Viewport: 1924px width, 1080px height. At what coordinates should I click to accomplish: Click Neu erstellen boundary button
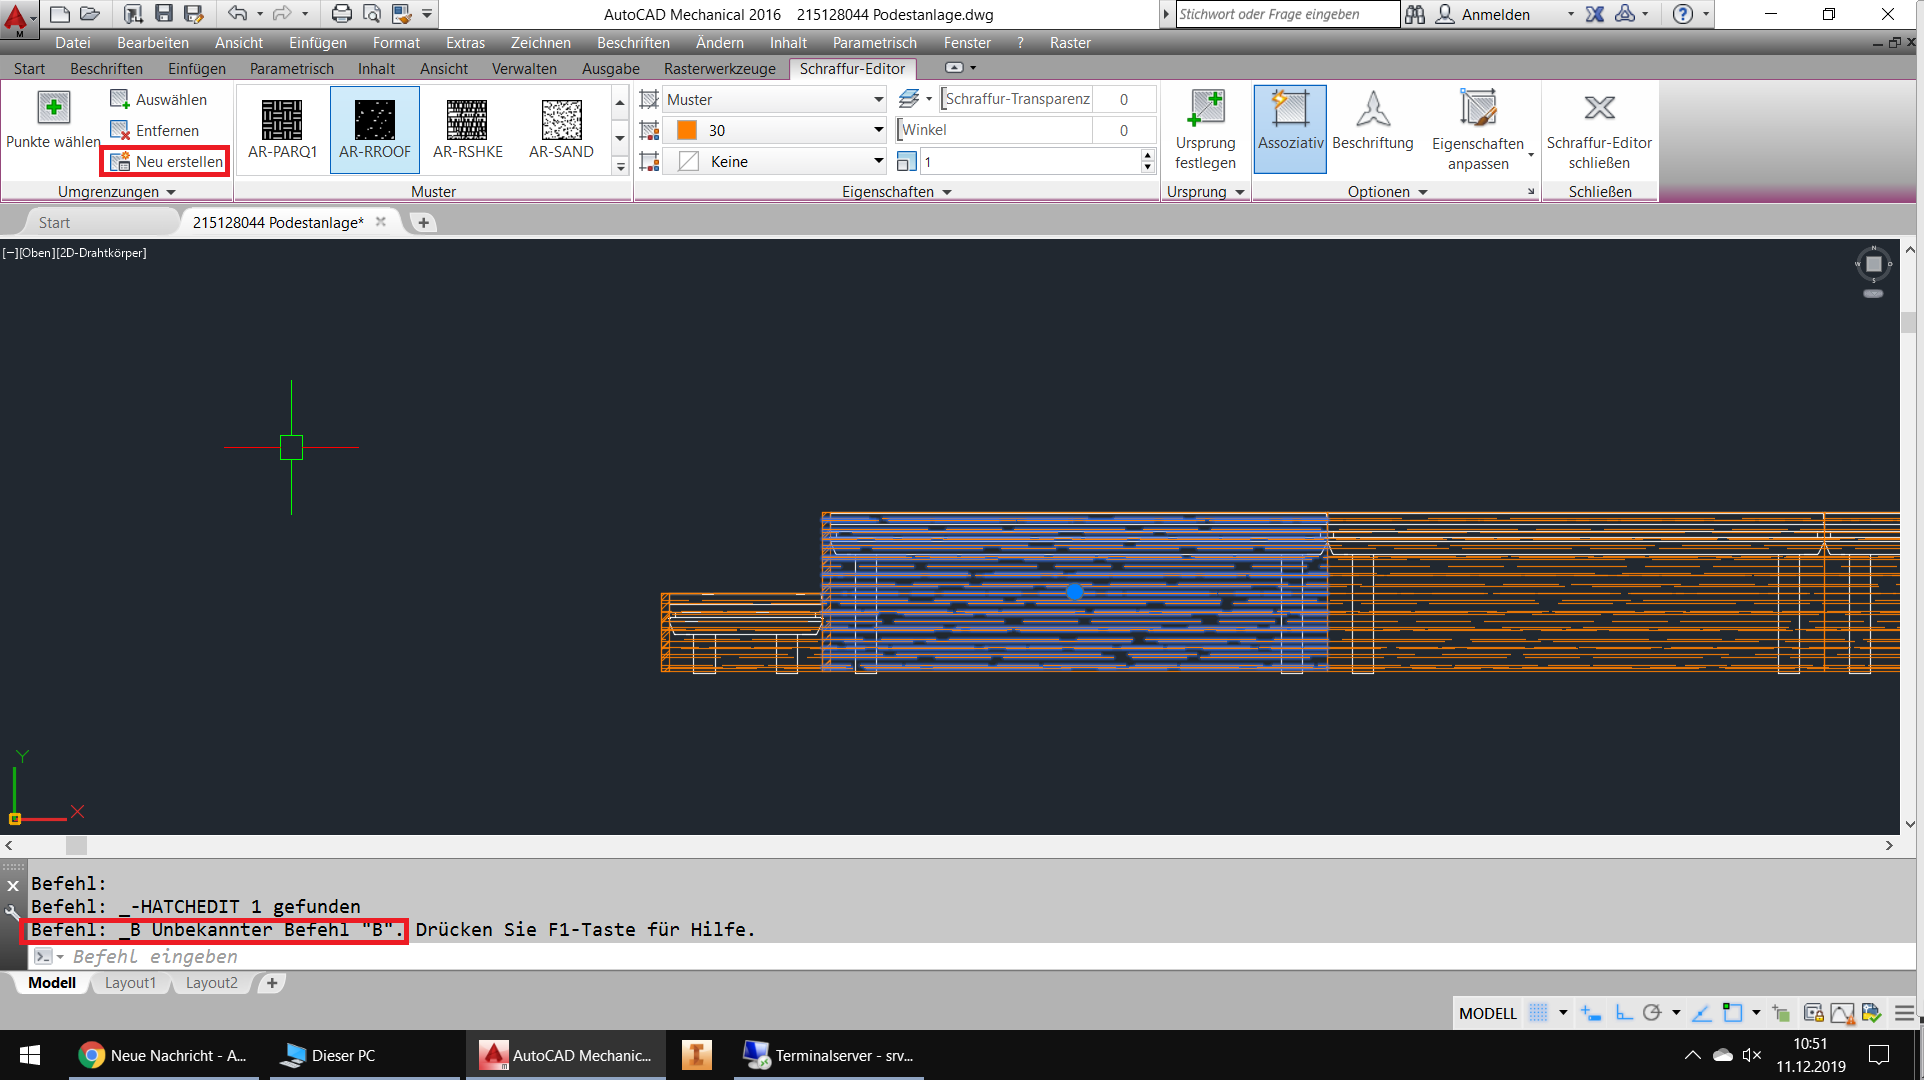coord(167,162)
